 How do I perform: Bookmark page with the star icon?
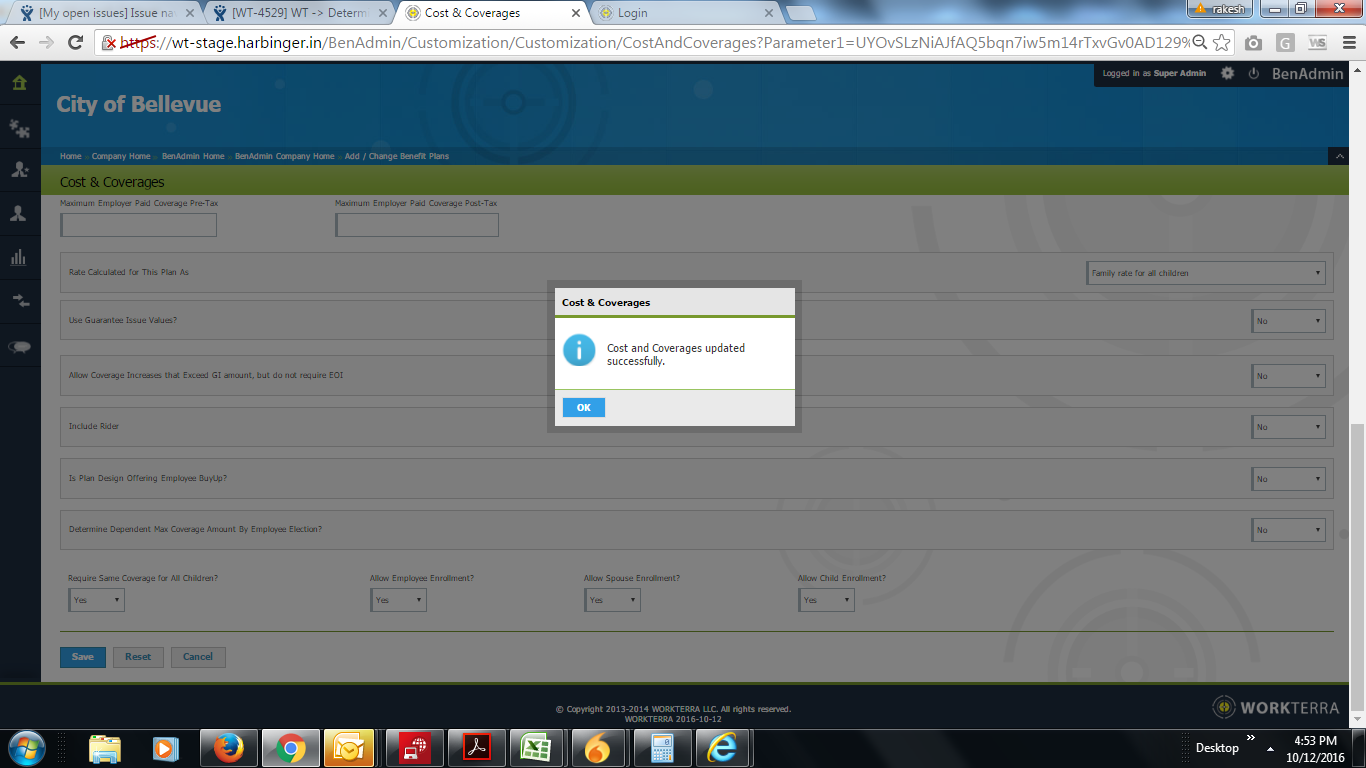[x=1221, y=43]
